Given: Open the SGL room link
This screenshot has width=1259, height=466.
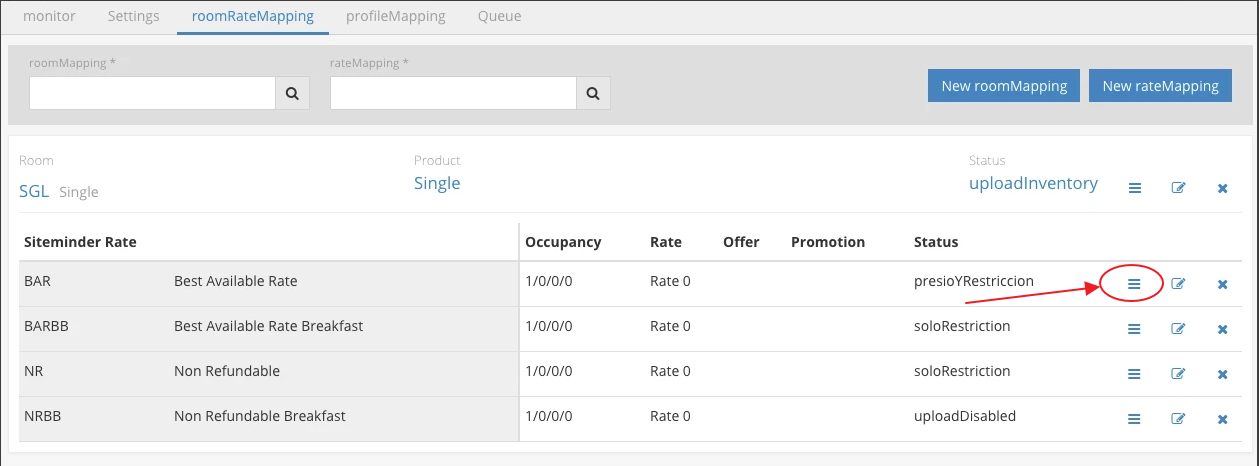Looking at the screenshot, I should (x=34, y=191).
